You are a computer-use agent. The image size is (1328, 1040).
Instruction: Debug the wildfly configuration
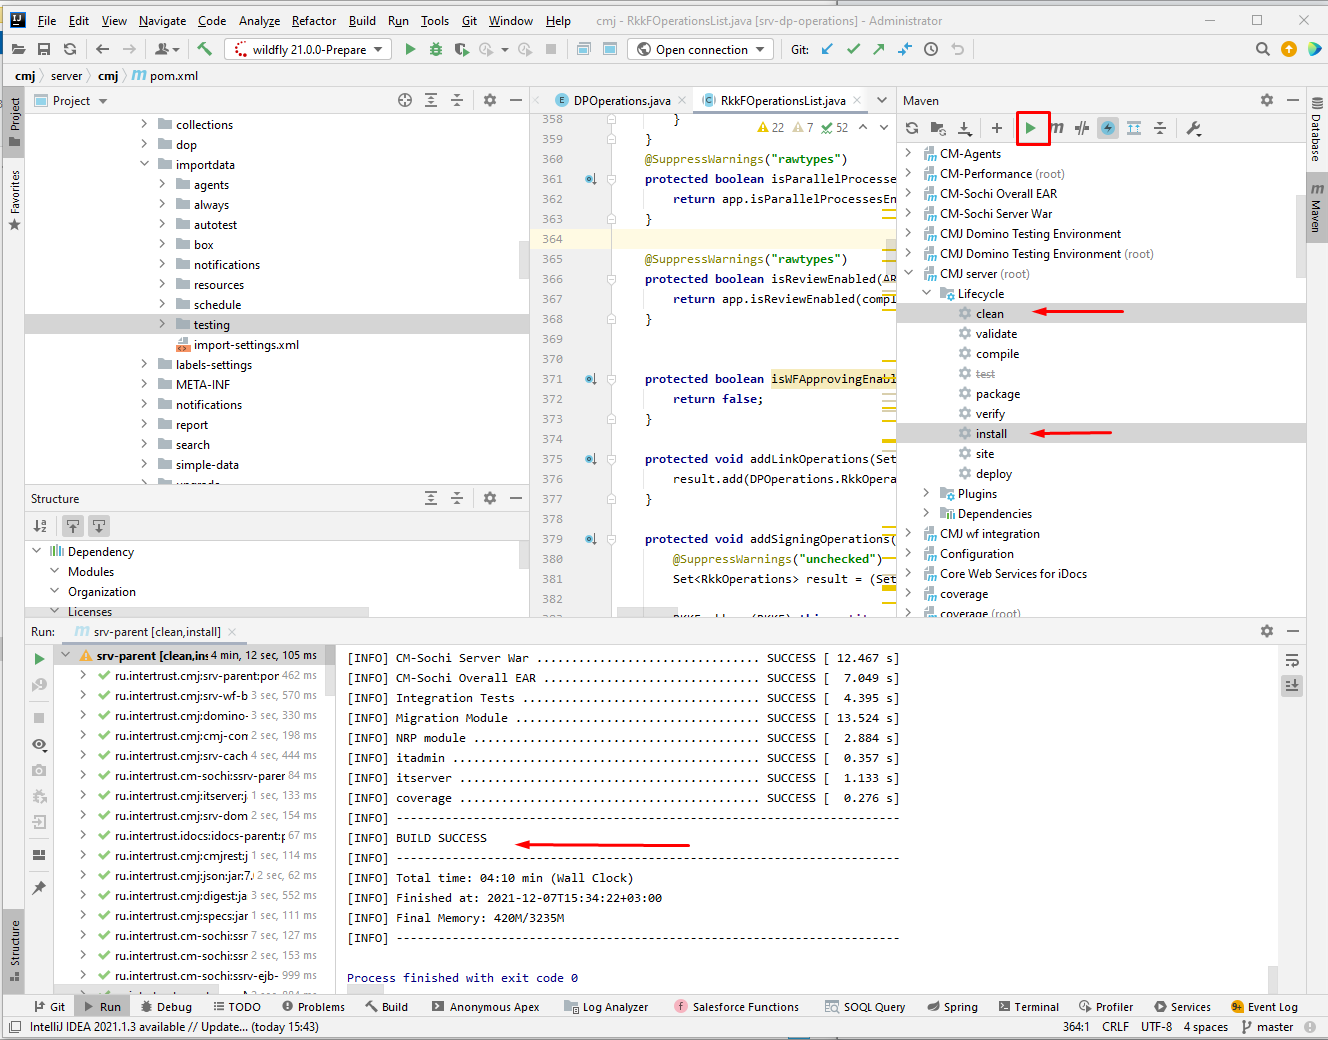pyautogui.click(x=435, y=49)
